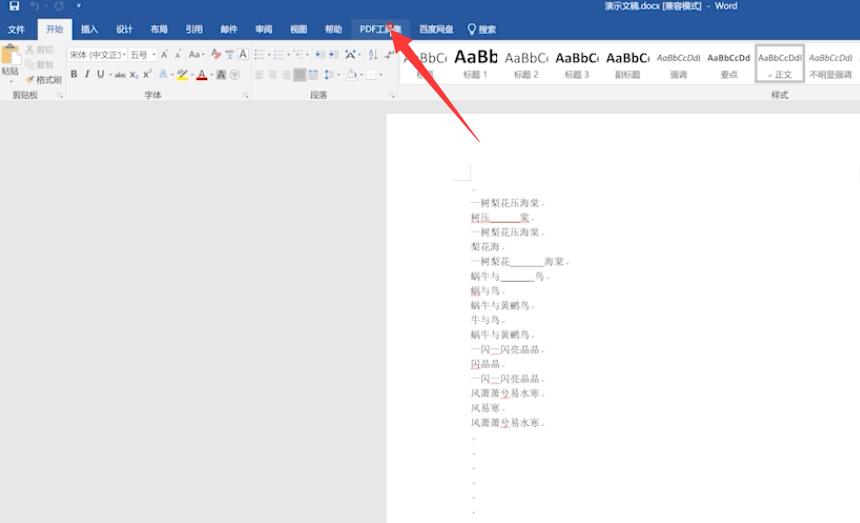Image resolution: width=860 pixels, height=523 pixels.
Task: Click the line spacing icon
Action: (x=329, y=75)
